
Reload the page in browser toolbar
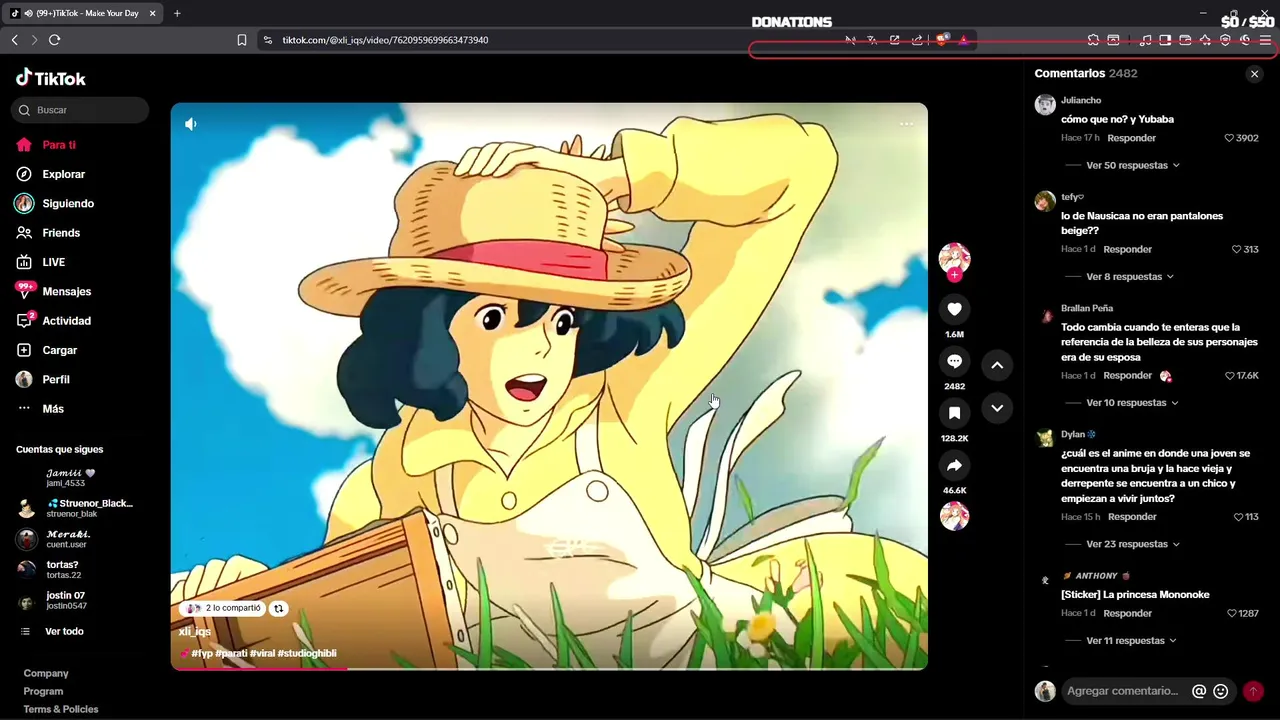54,40
